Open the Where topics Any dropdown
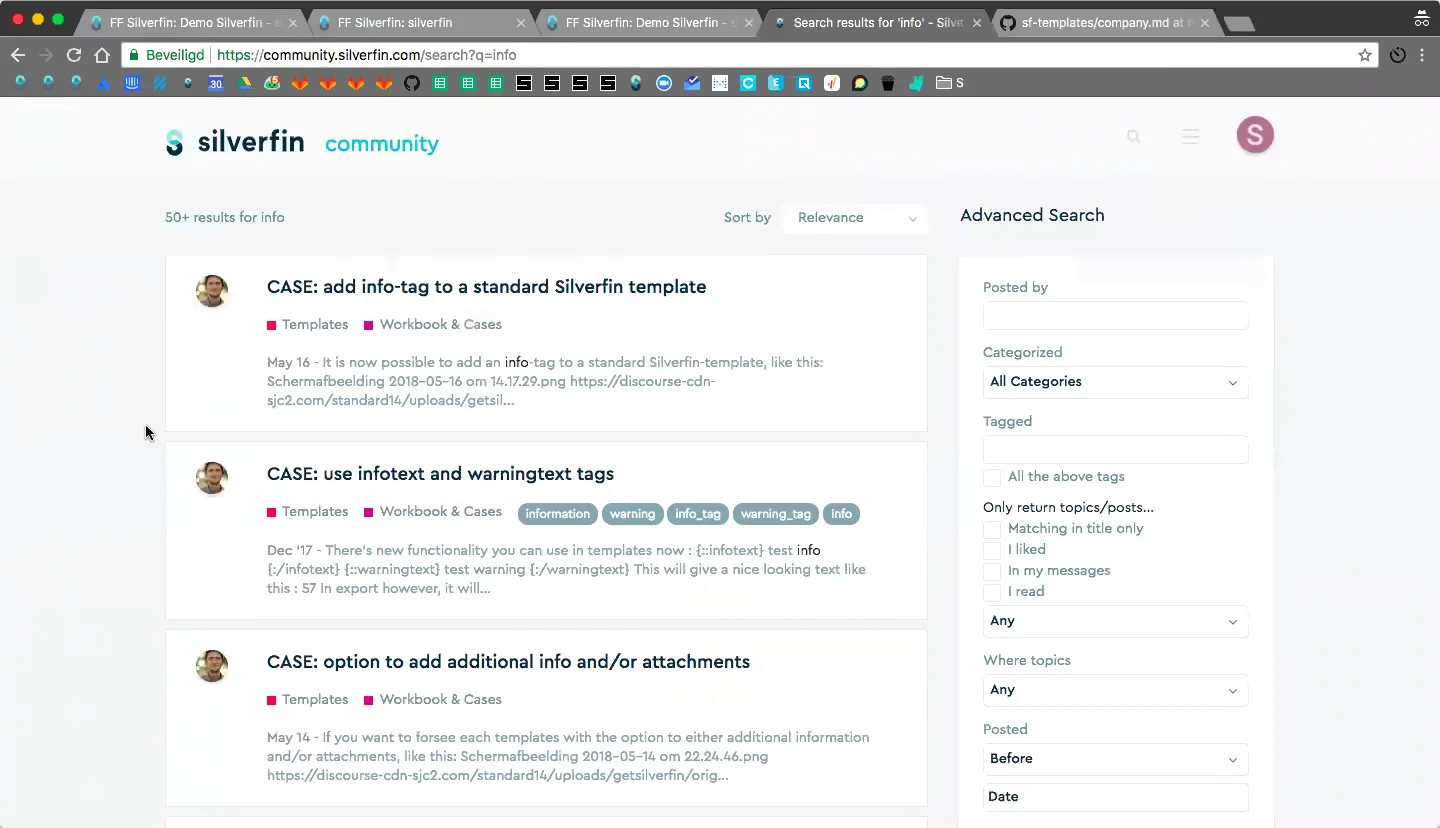 (1115, 690)
